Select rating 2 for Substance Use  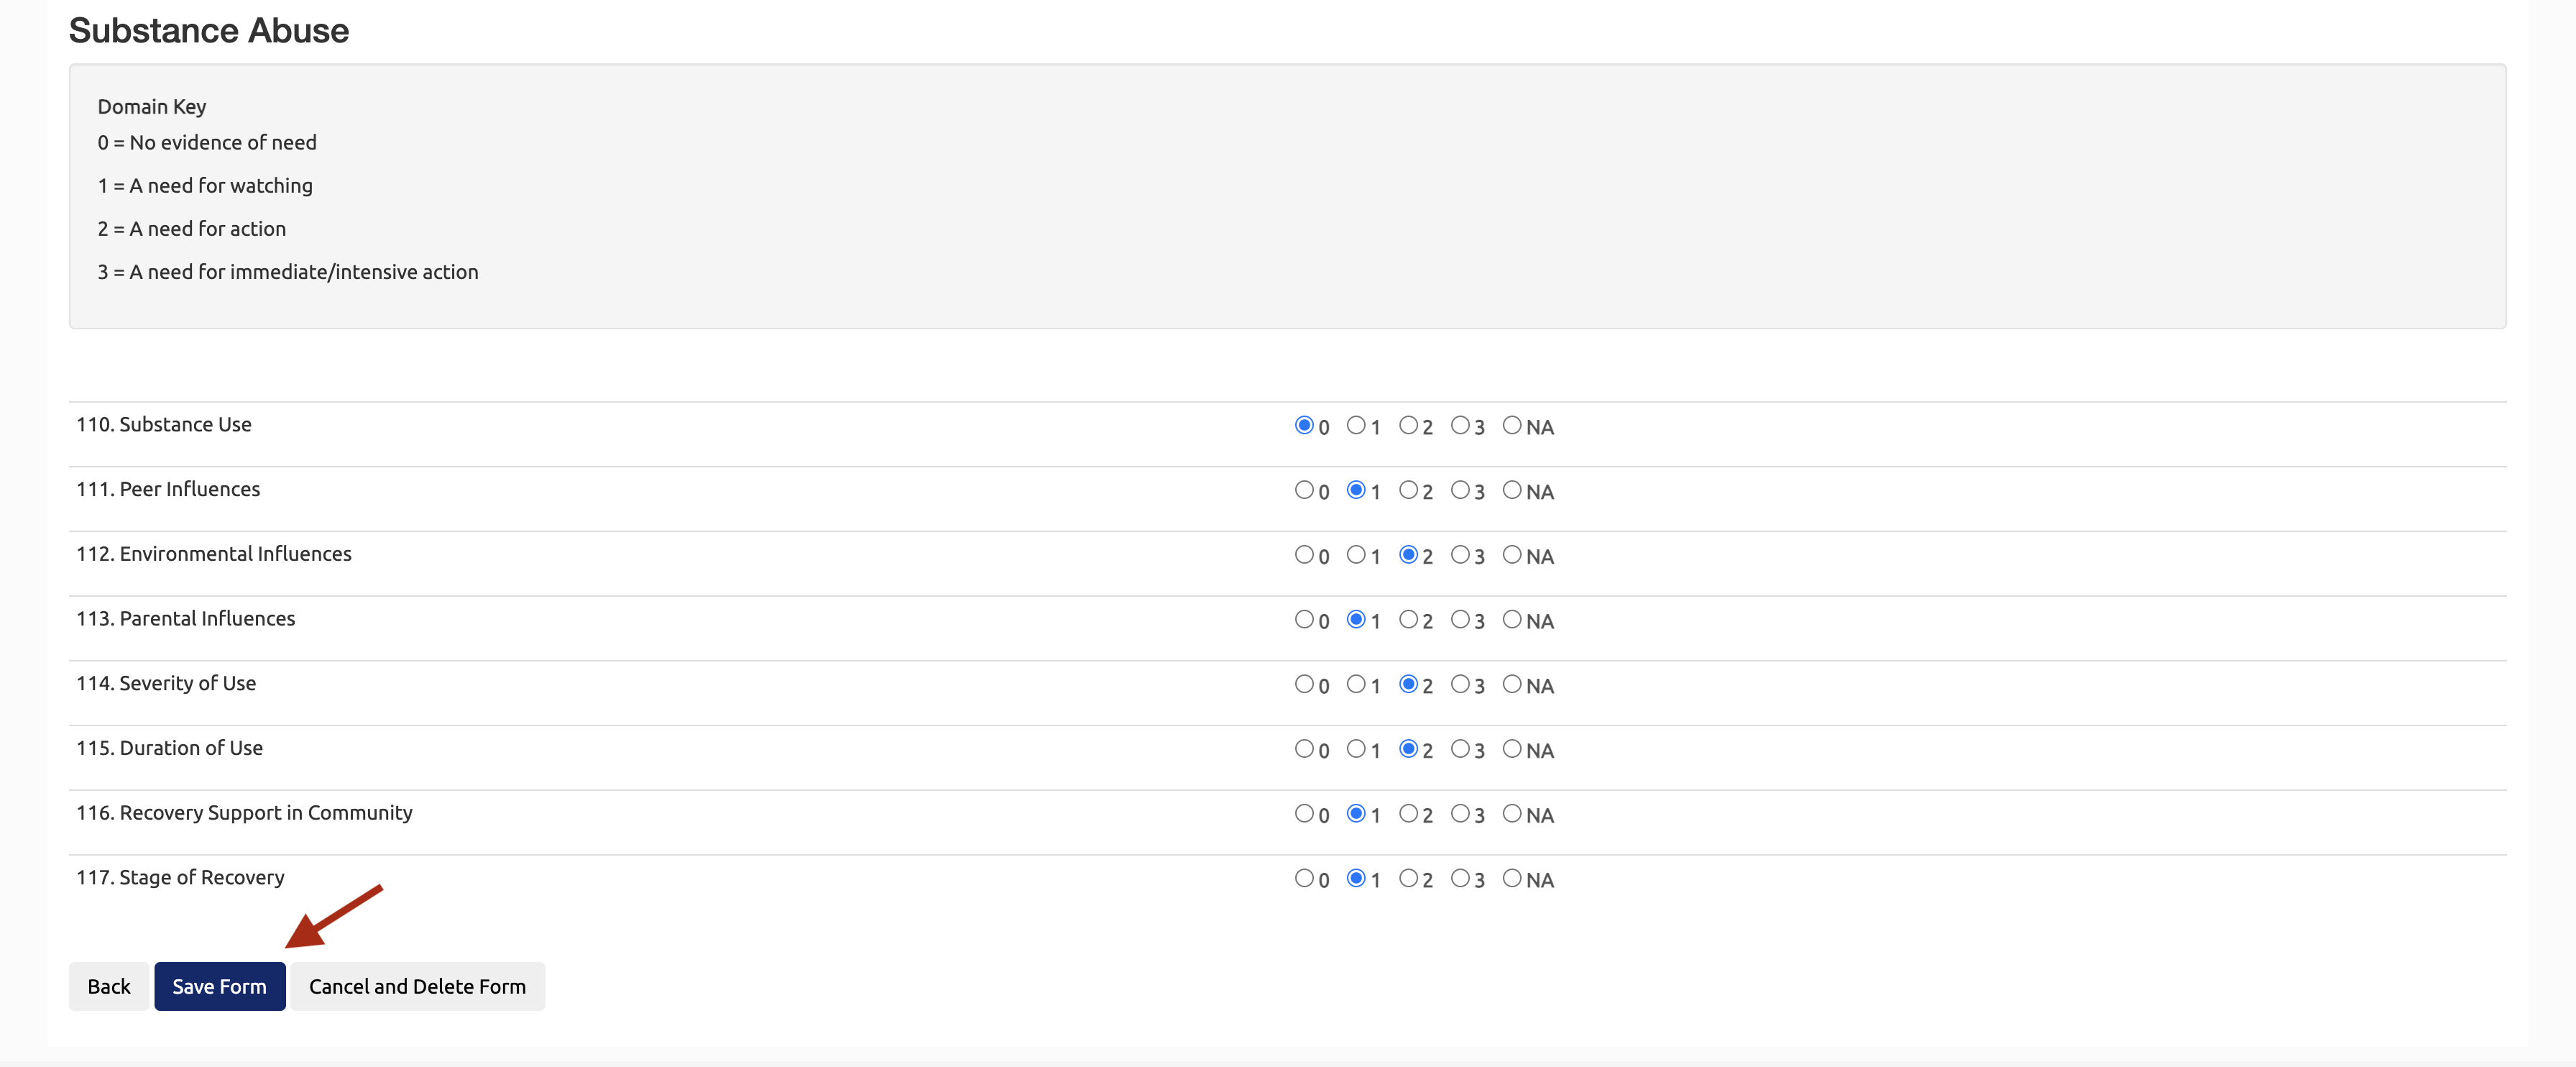[x=1408, y=425]
